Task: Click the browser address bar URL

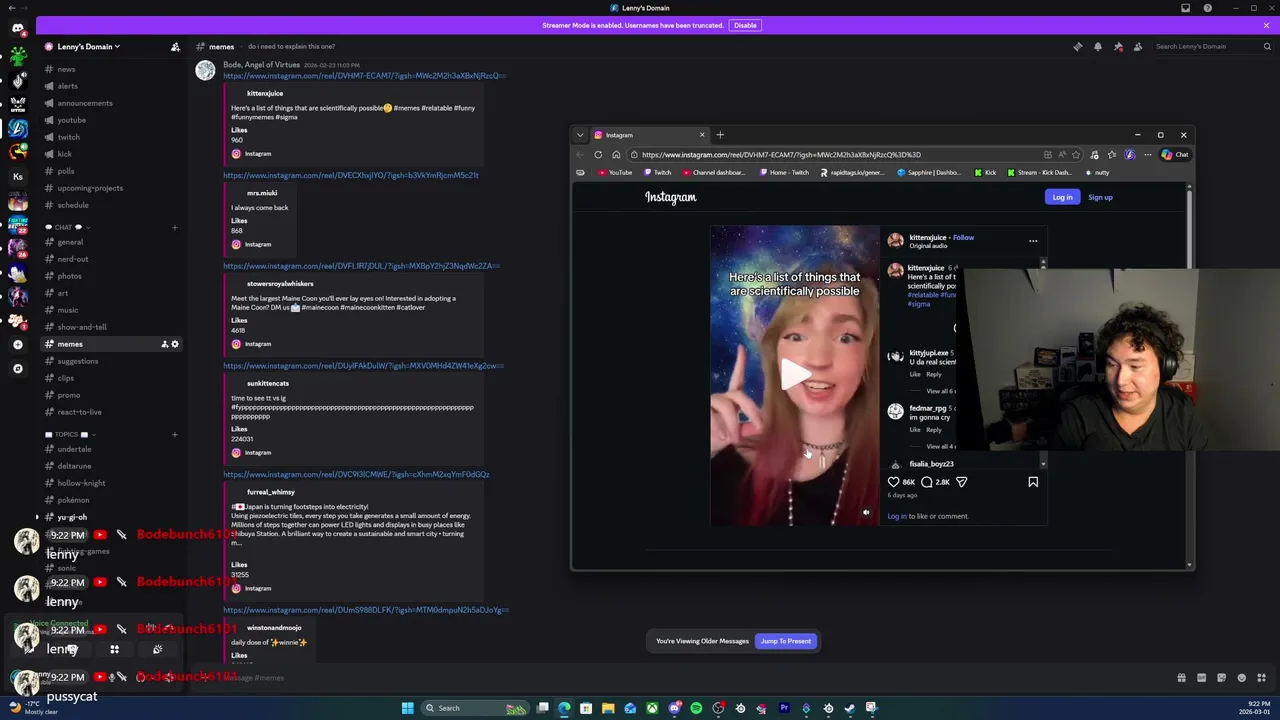Action: 781,155
